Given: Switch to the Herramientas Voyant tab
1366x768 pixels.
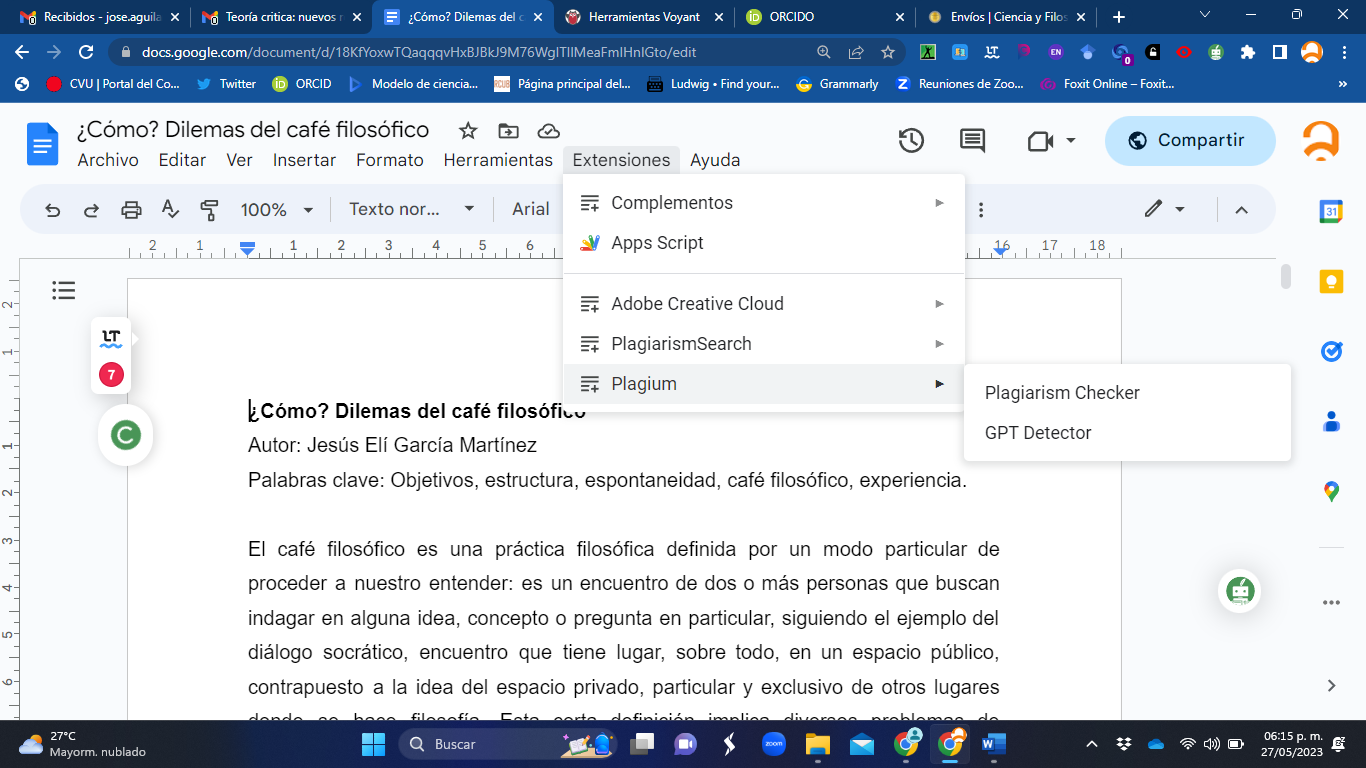Looking at the screenshot, I should 643,17.
